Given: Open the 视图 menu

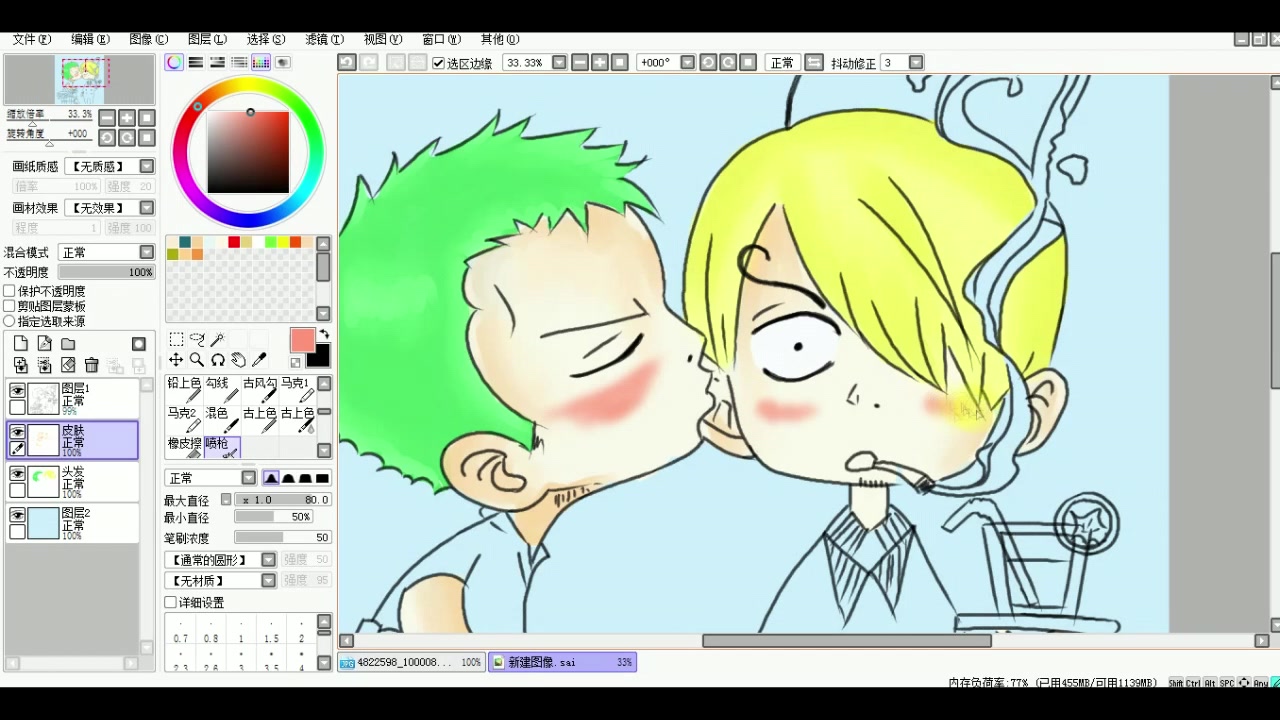Looking at the screenshot, I should tap(383, 39).
